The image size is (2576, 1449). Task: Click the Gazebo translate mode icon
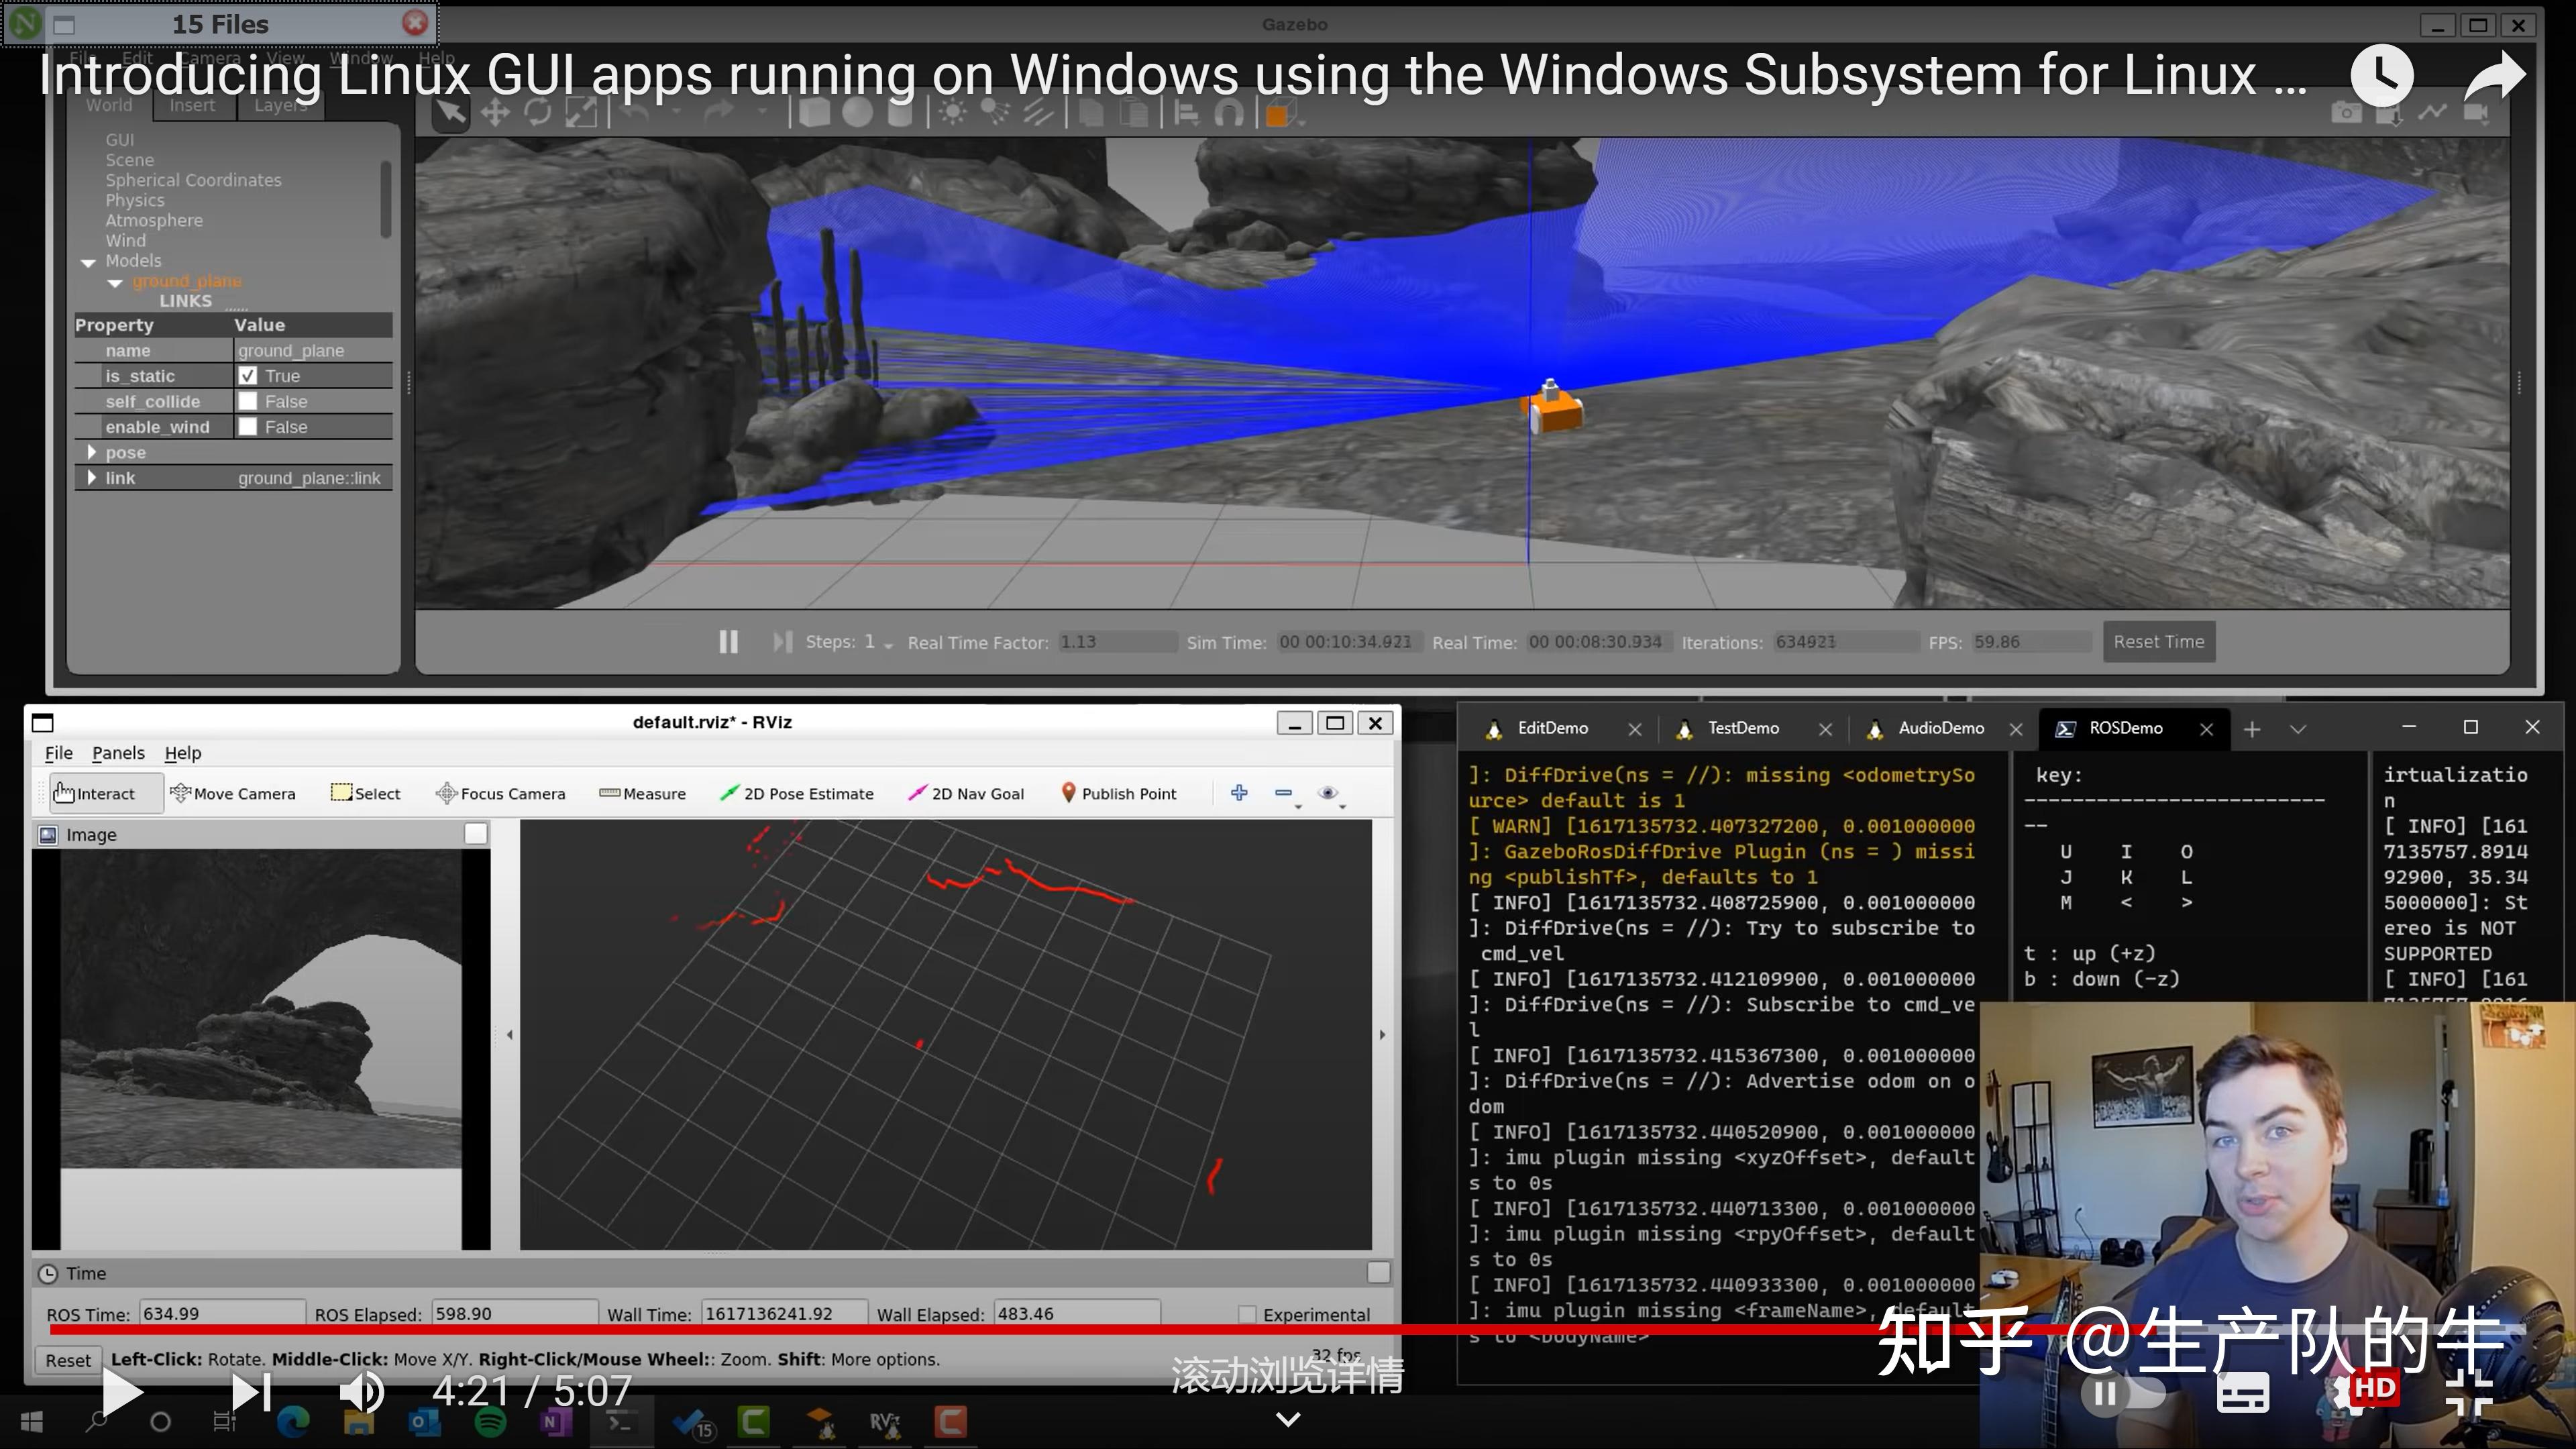(495, 113)
